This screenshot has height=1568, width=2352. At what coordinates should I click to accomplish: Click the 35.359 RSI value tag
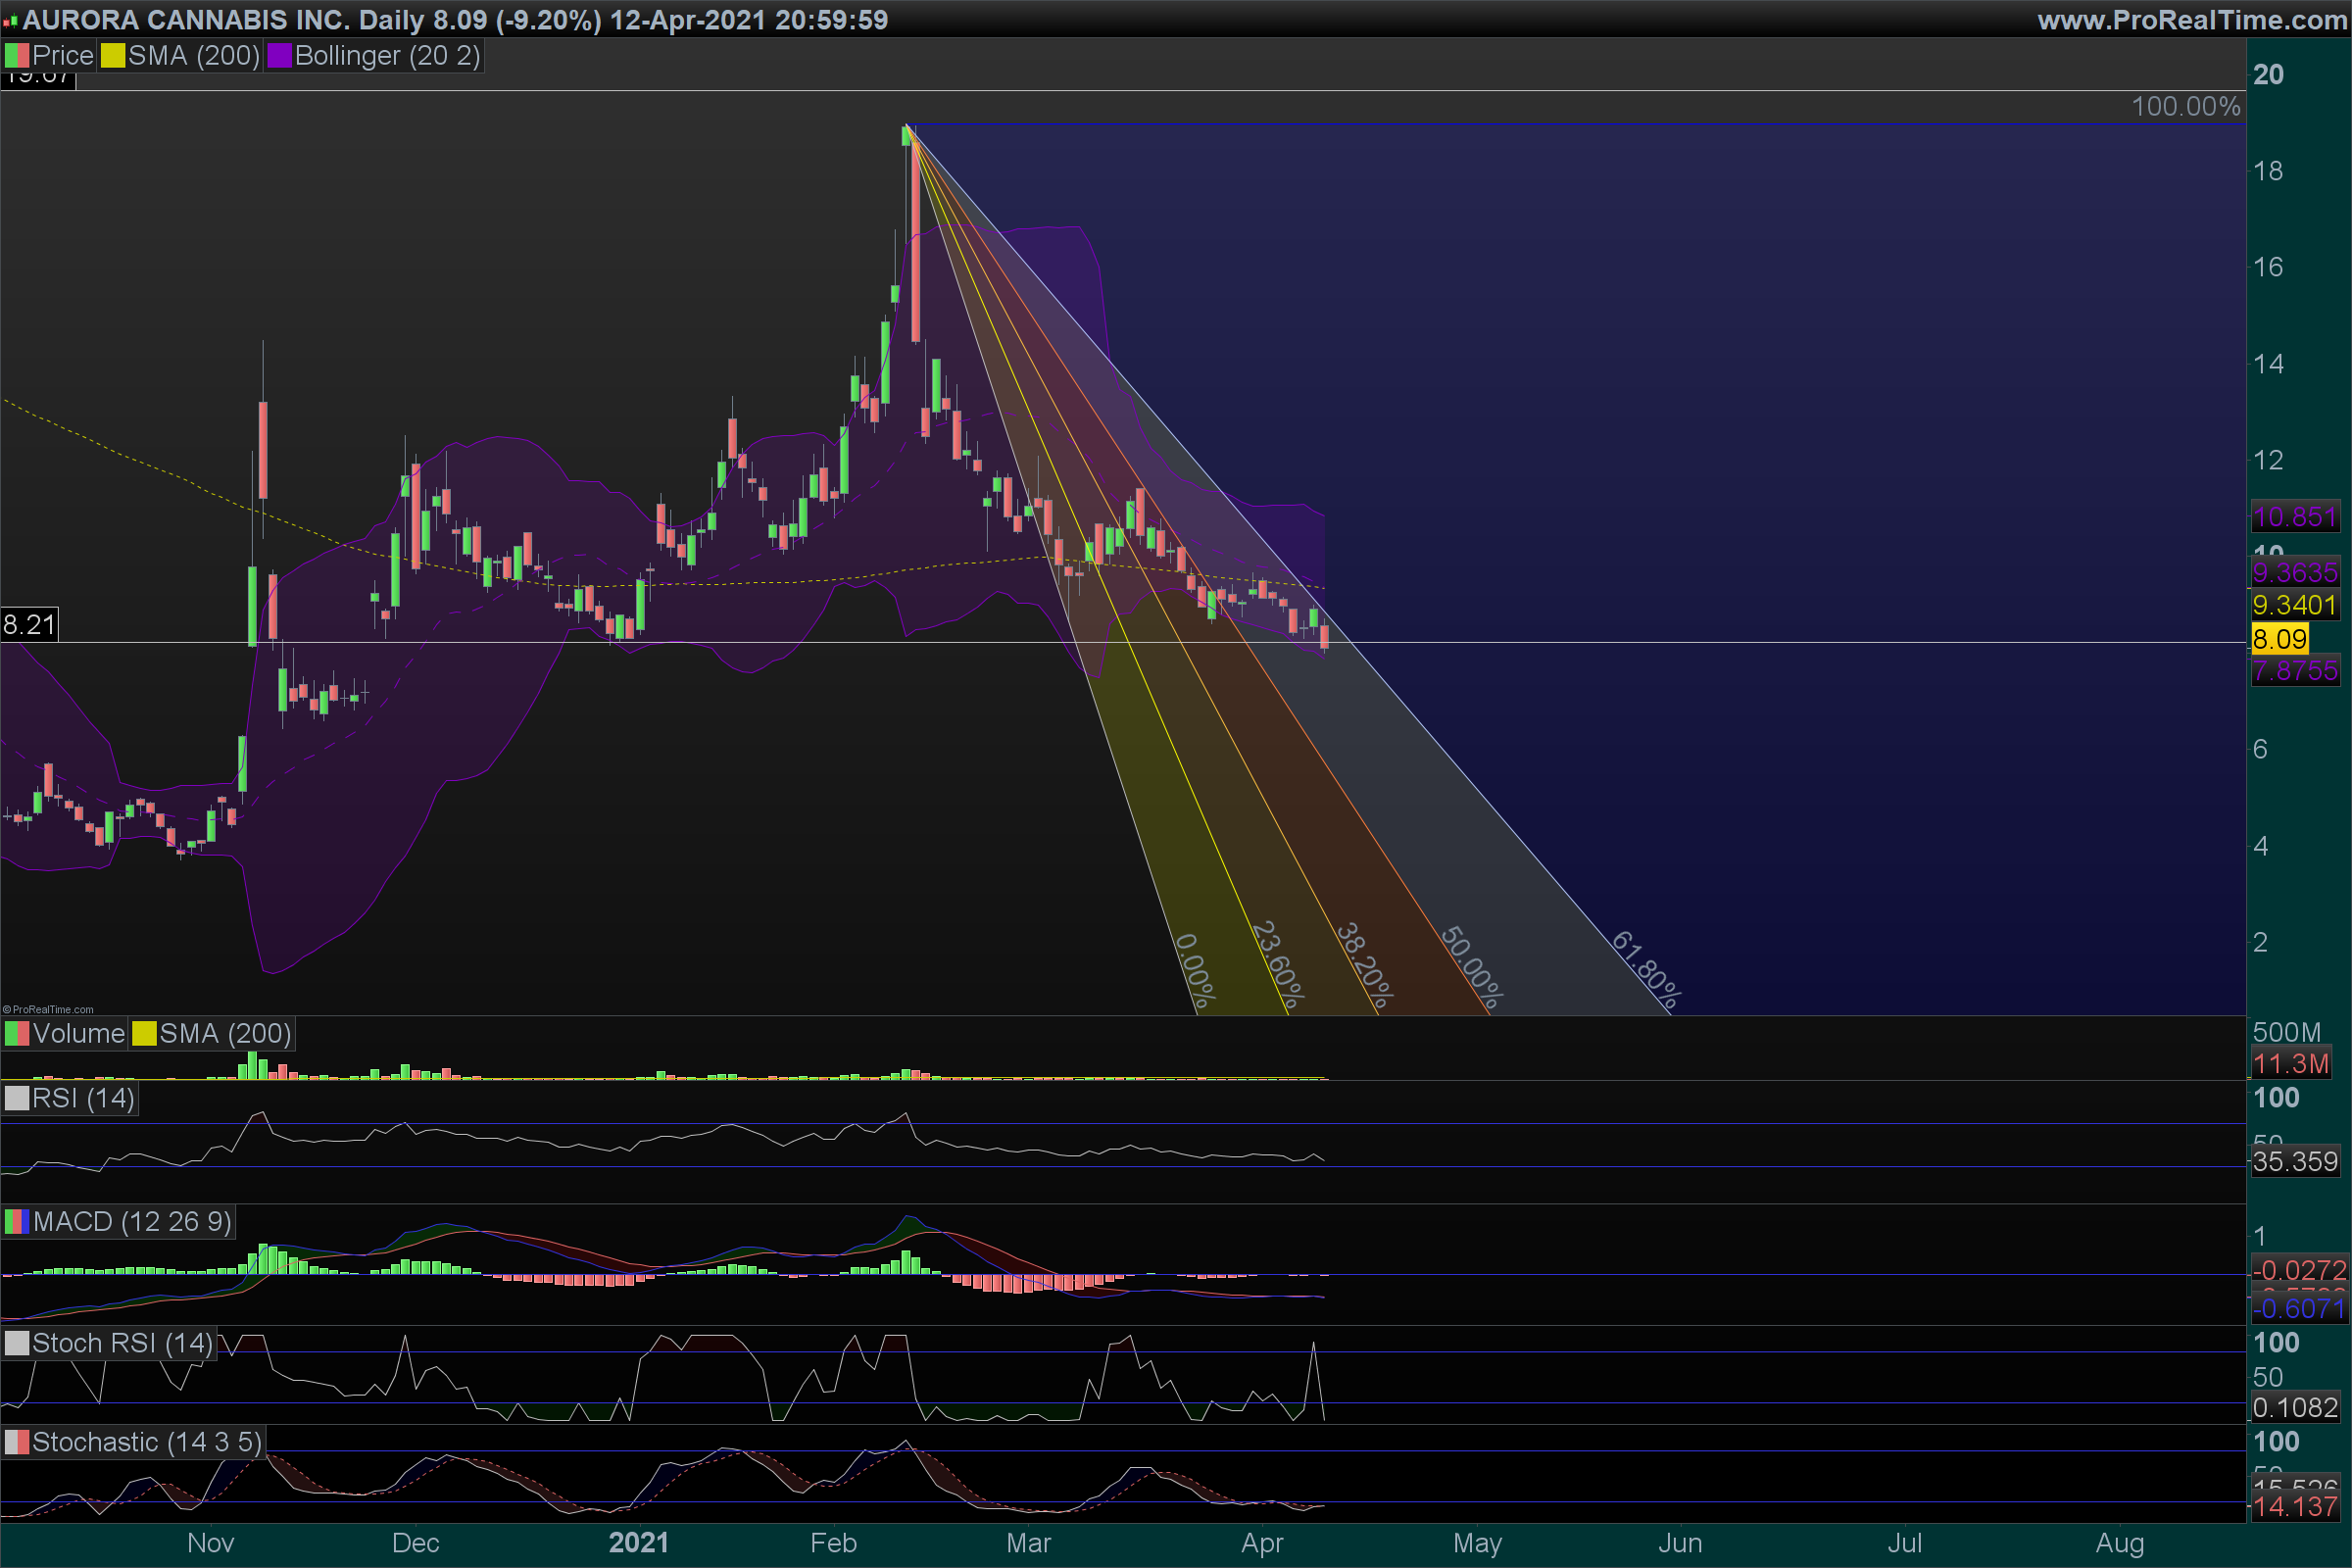click(2295, 1162)
